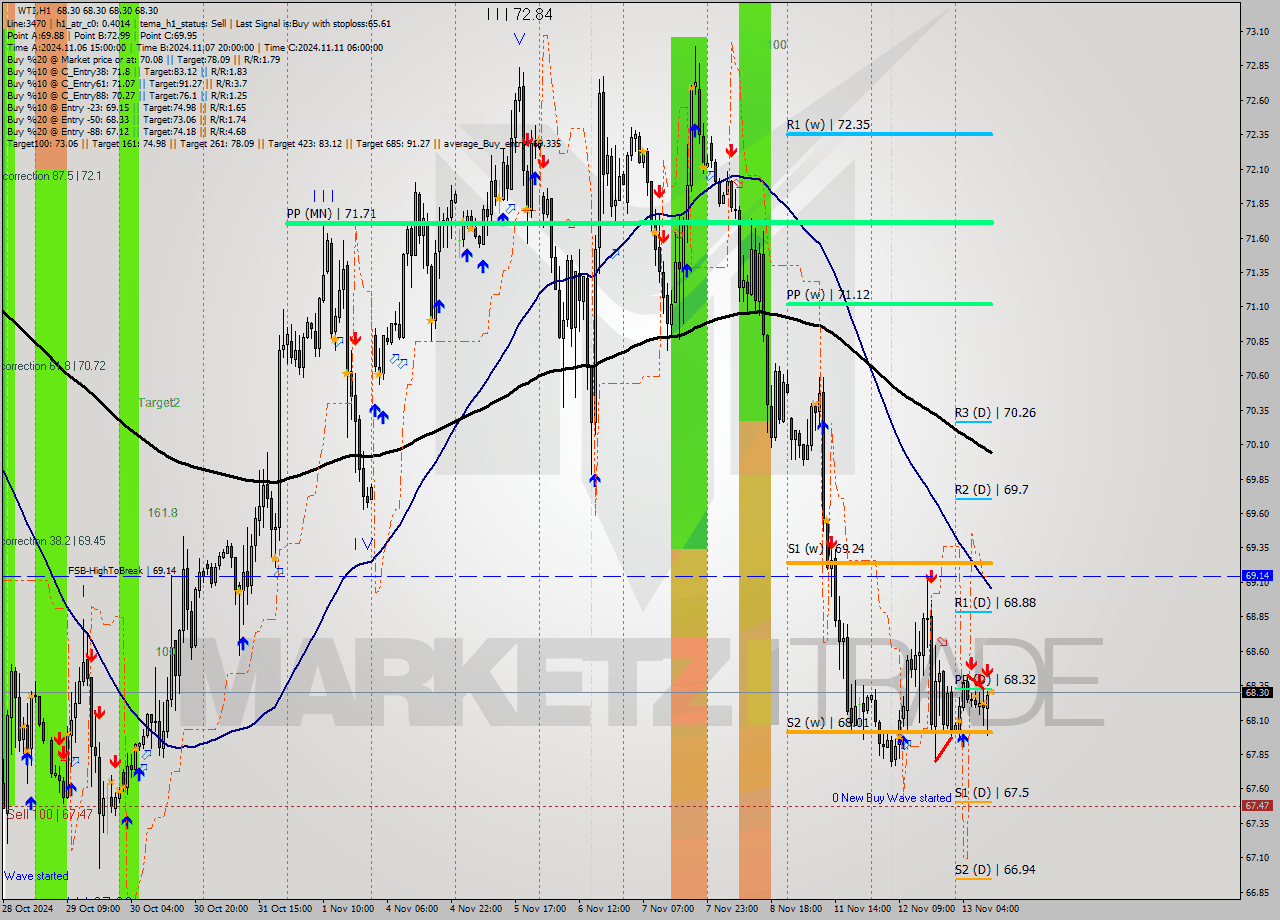
Task: Click the 73.10 price axis label
Action: point(1258,32)
